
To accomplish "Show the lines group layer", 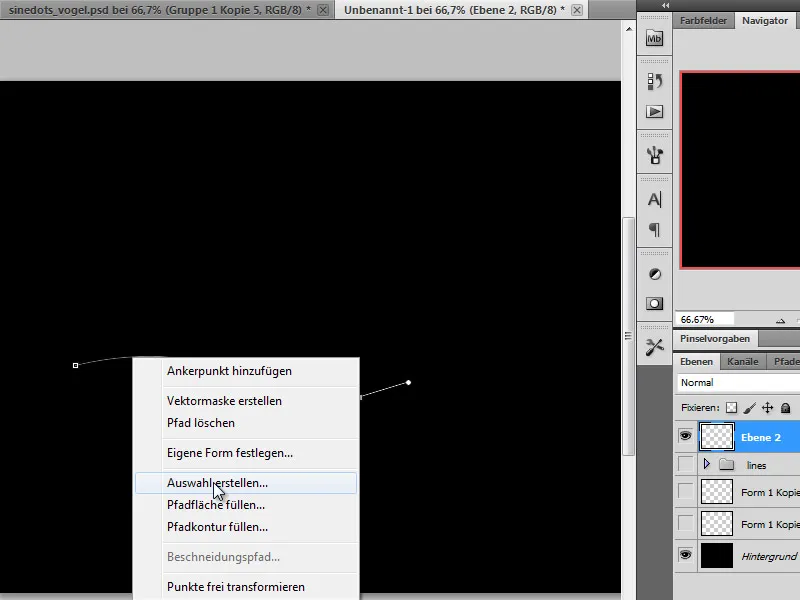I will point(686,464).
